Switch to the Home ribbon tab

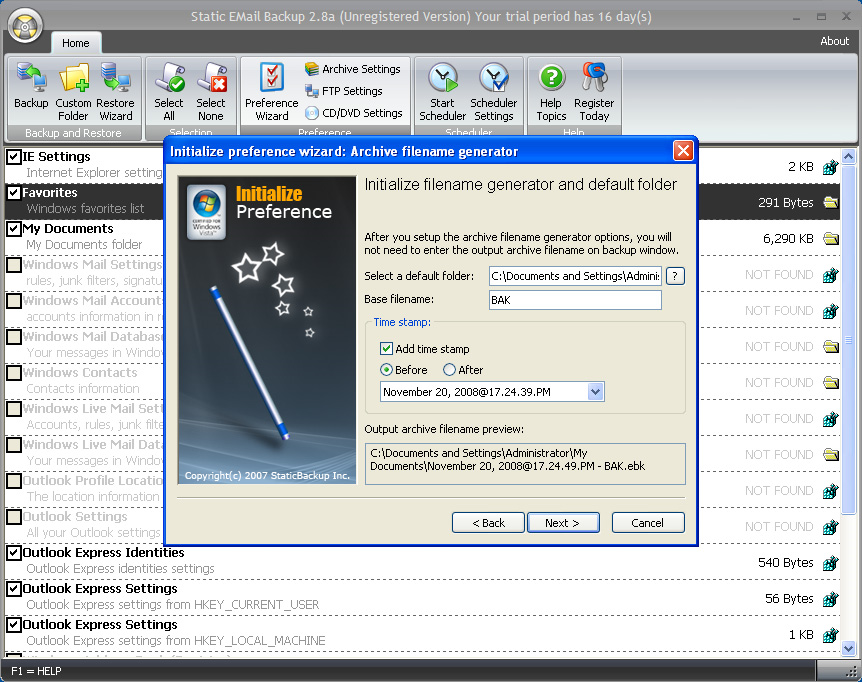[x=76, y=43]
